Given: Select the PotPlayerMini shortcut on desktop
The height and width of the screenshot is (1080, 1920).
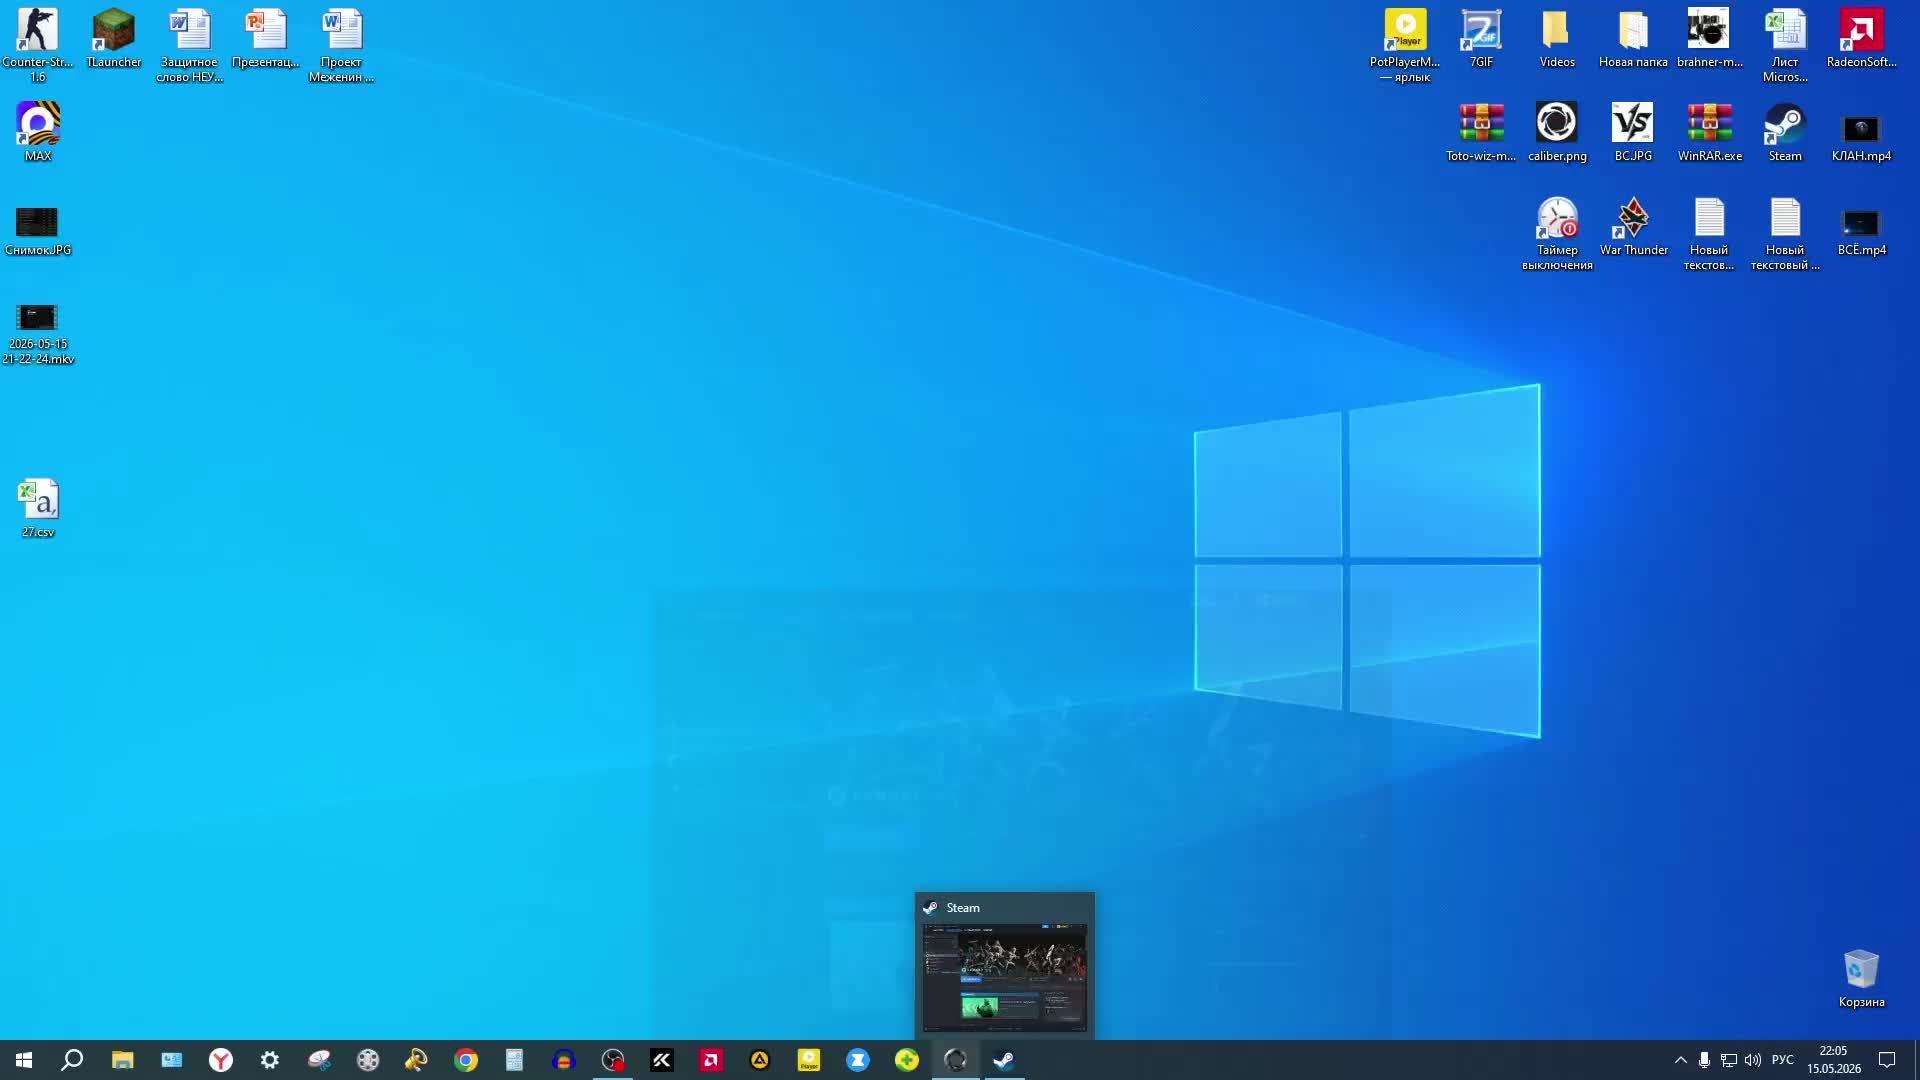Looking at the screenshot, I should 1405,45.
